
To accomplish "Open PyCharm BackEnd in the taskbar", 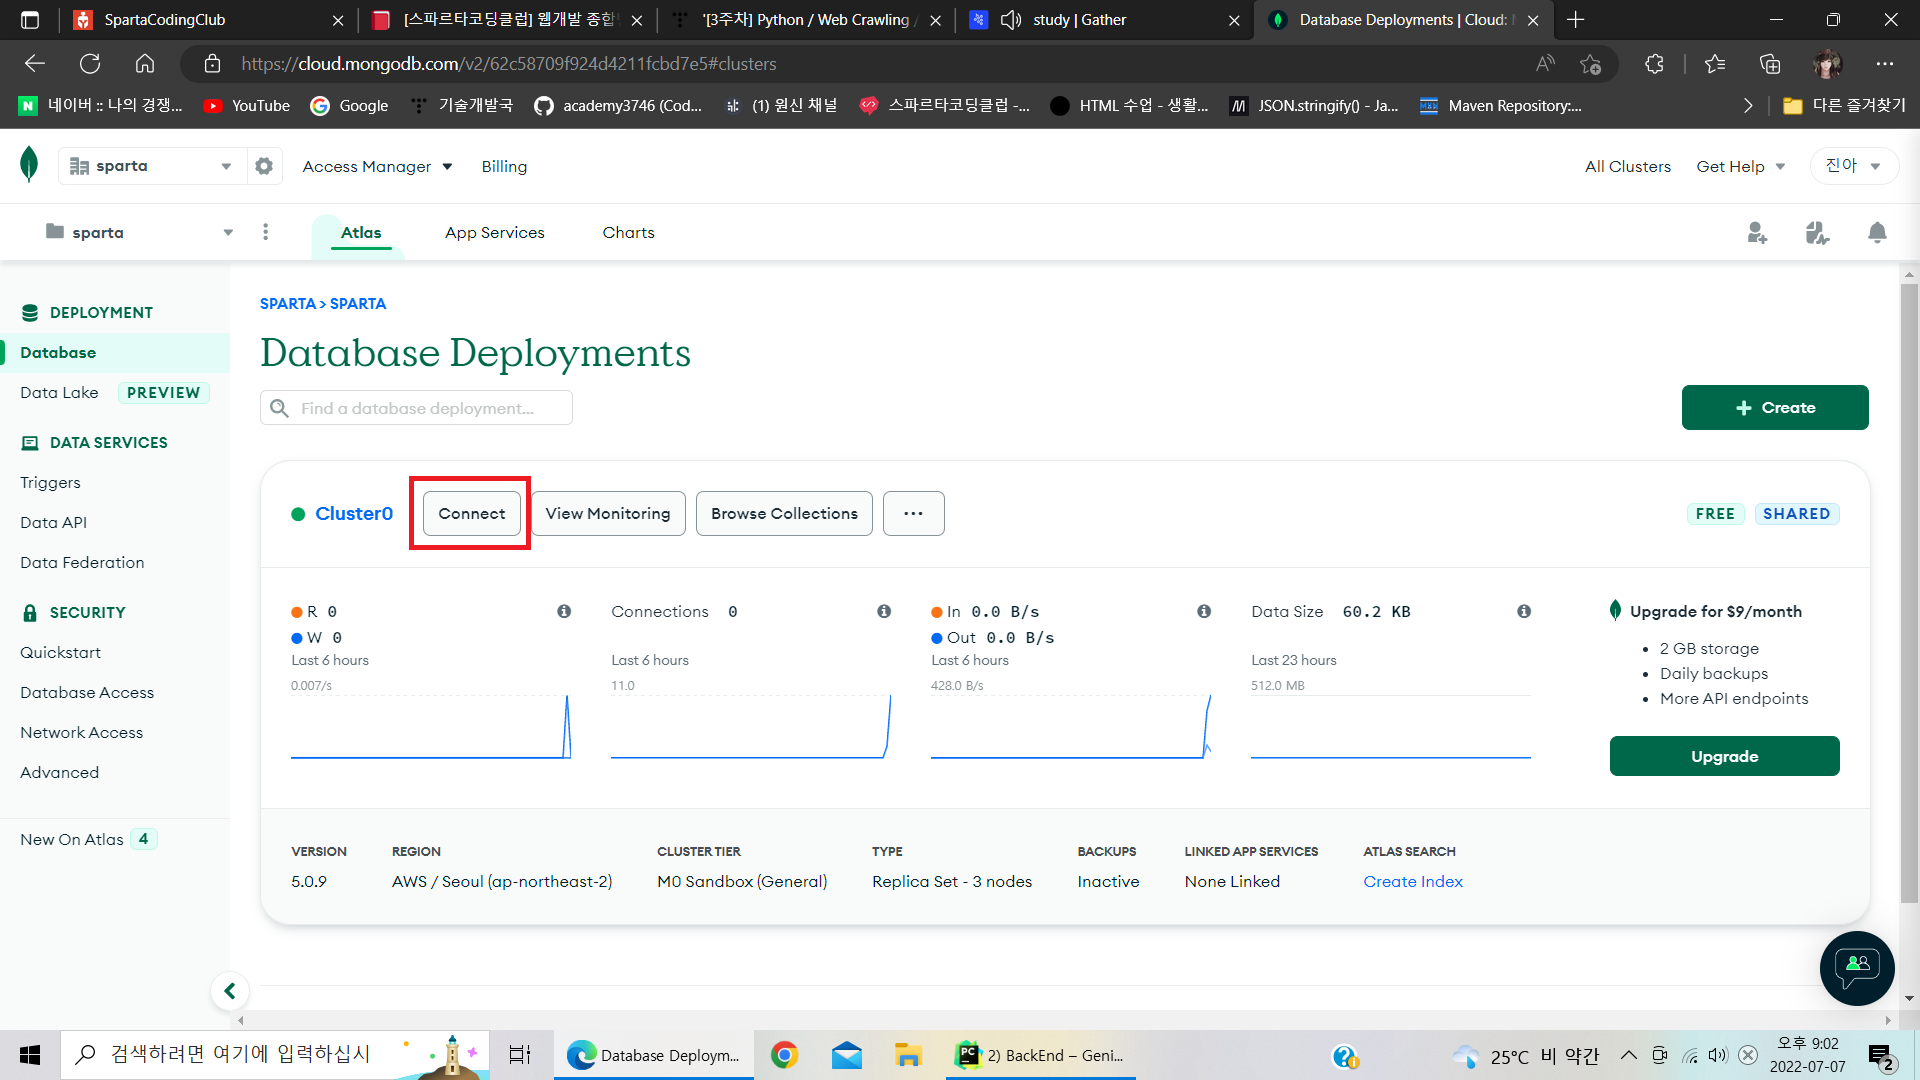I will (1040, 1055).
